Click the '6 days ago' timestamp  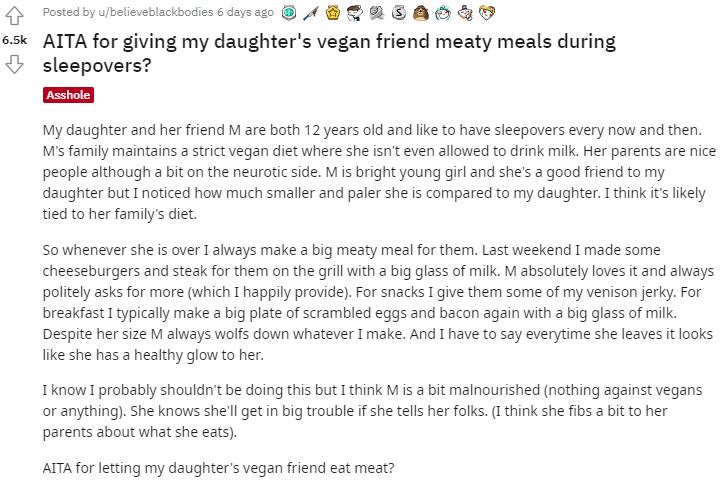[245, 12]
